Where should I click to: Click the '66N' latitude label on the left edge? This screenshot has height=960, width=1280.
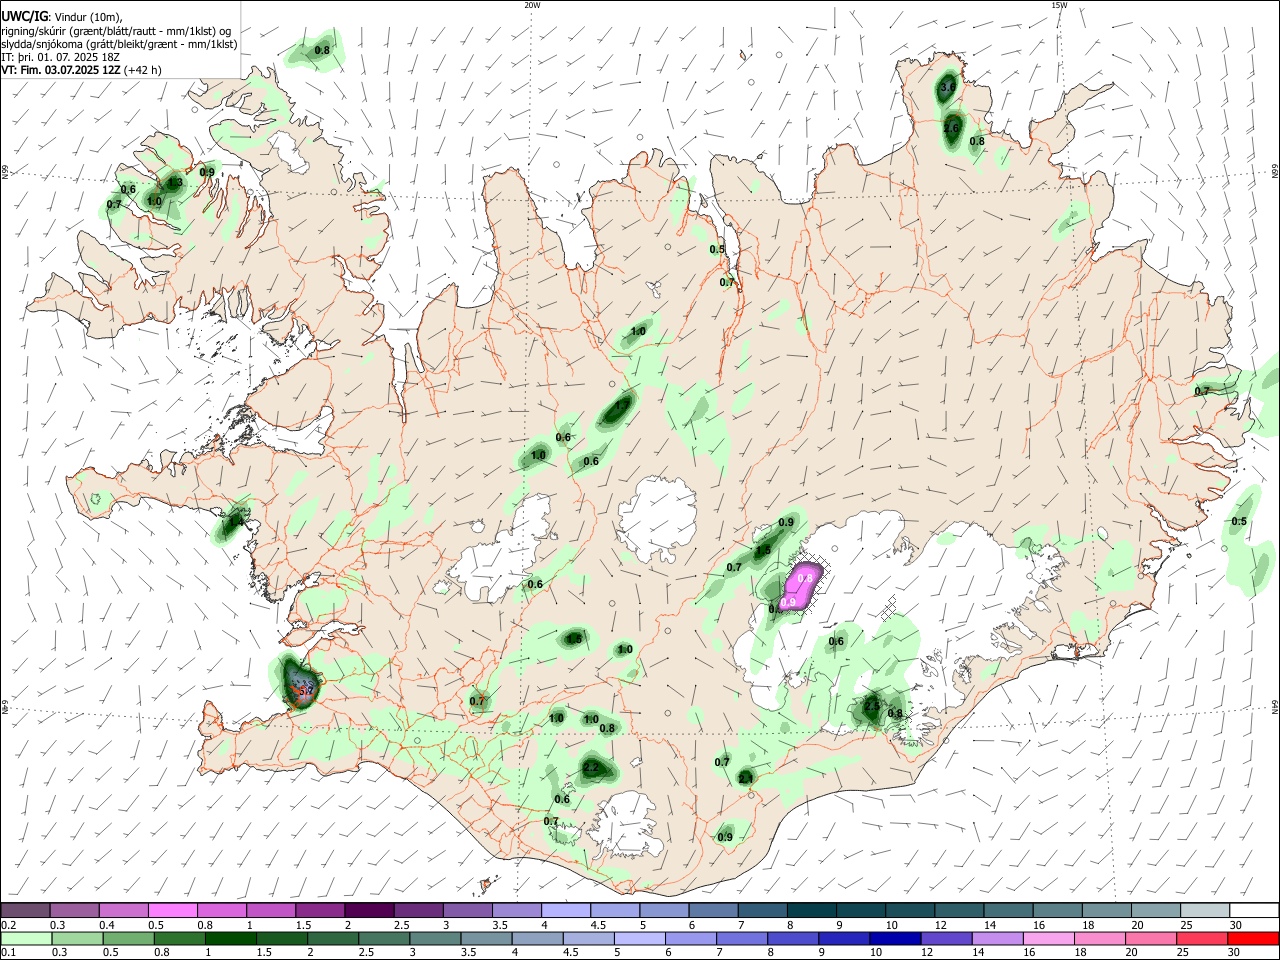5,172
